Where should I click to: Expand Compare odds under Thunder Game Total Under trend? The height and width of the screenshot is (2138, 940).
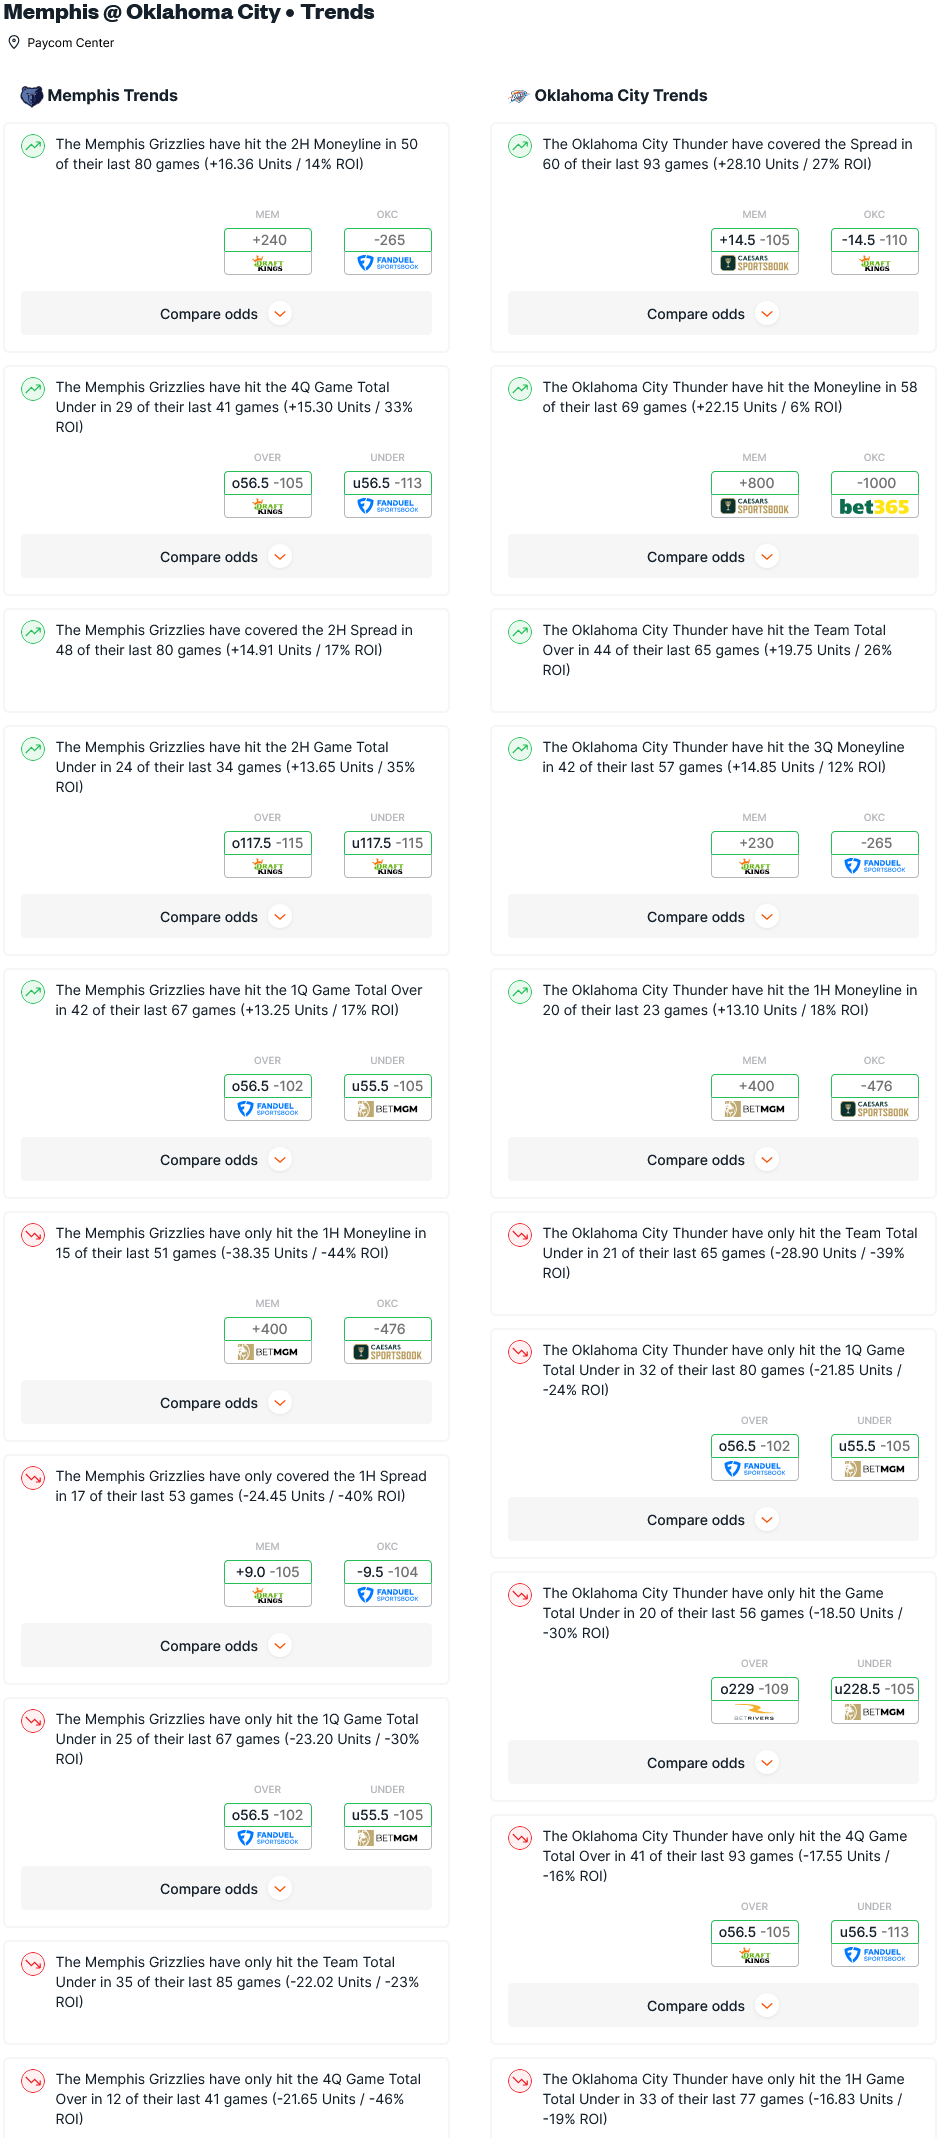[x=713, y=1763]
